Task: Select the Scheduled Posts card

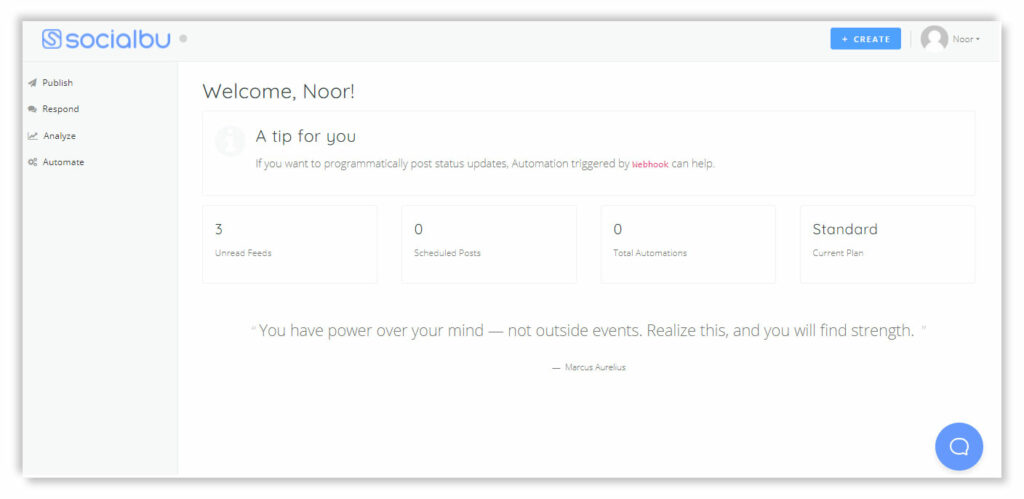Action: 488,244
